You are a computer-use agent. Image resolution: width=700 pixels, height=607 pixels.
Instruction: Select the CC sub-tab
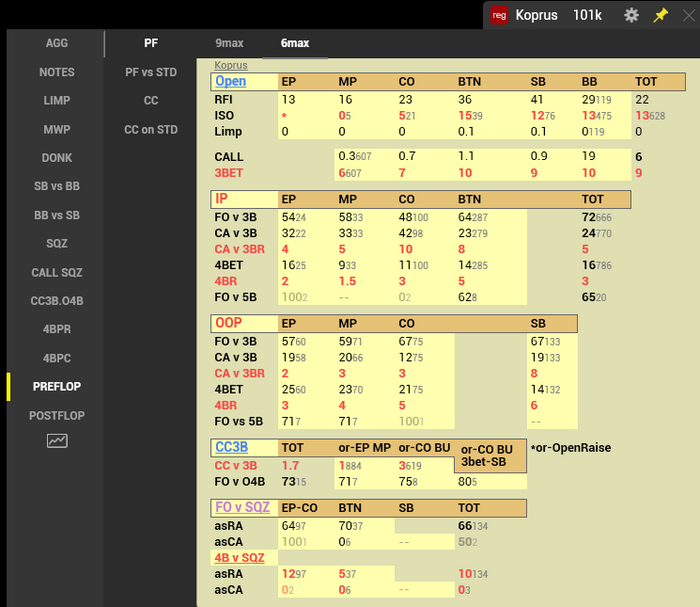151,100
